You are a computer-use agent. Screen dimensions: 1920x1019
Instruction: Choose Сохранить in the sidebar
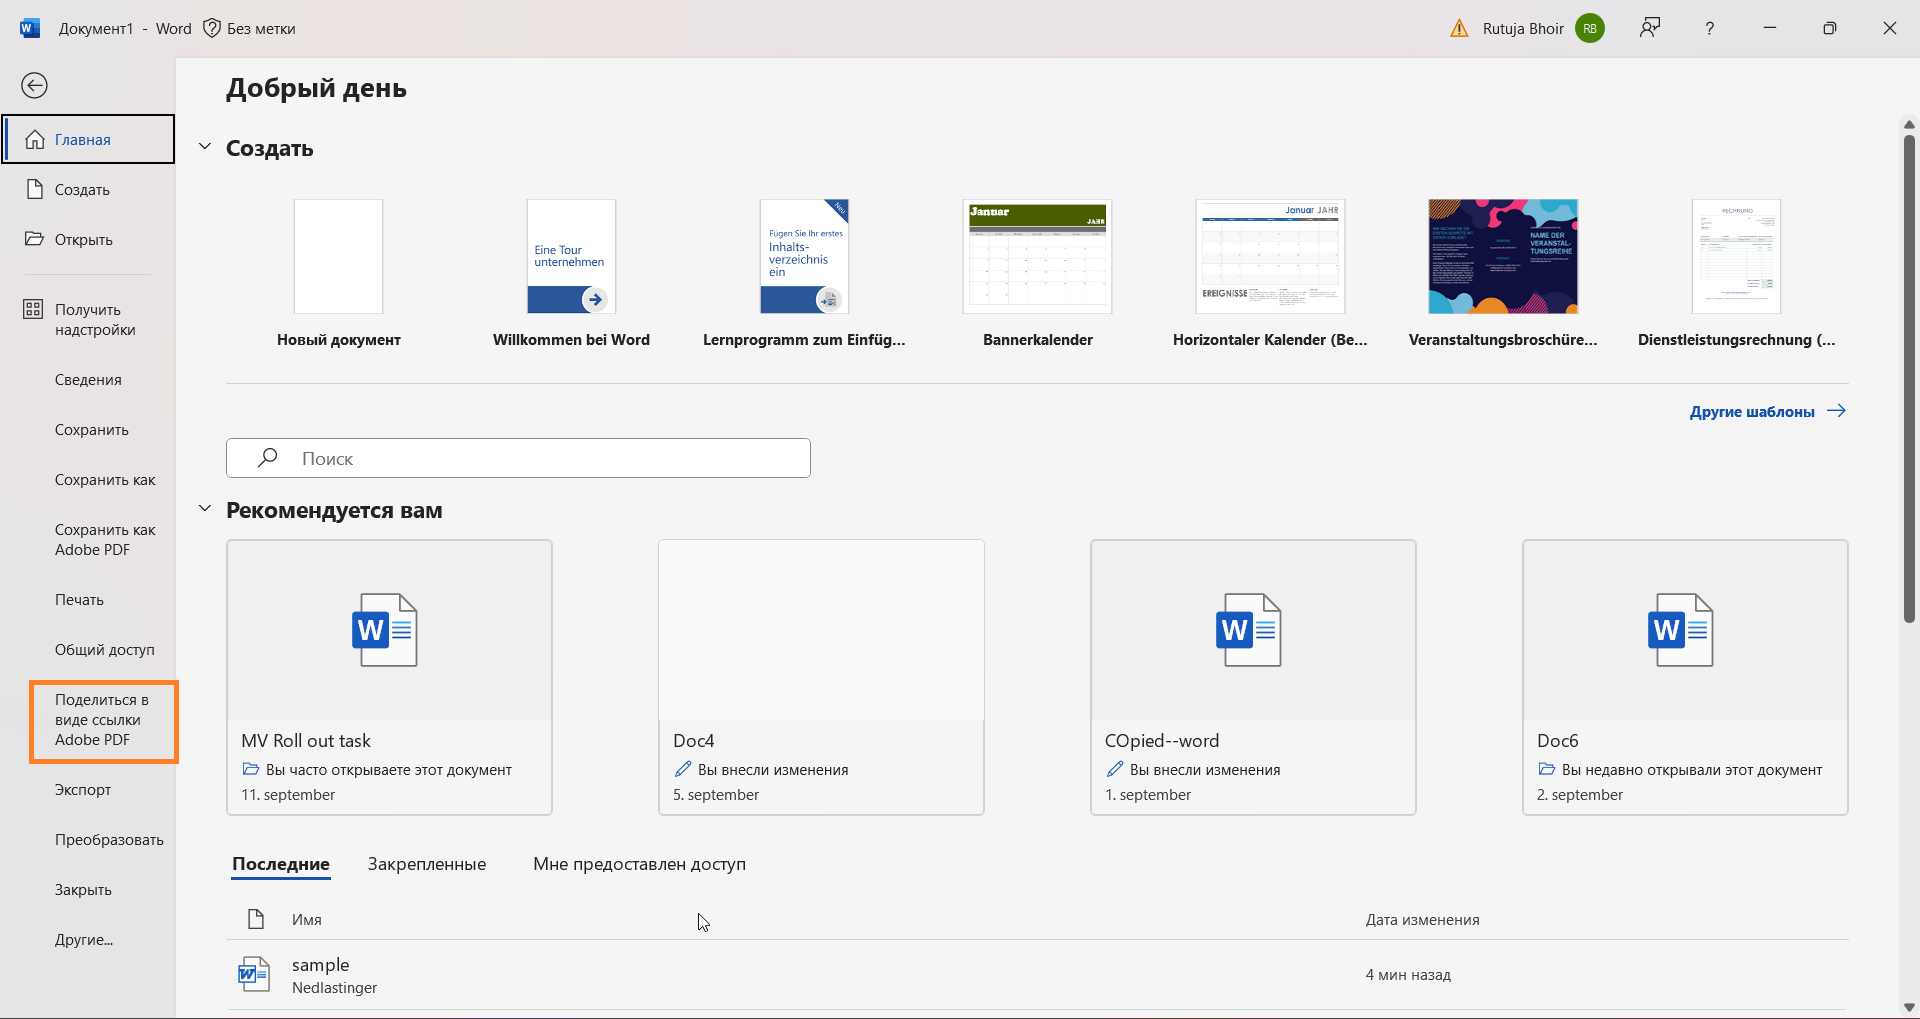[88, 430]
